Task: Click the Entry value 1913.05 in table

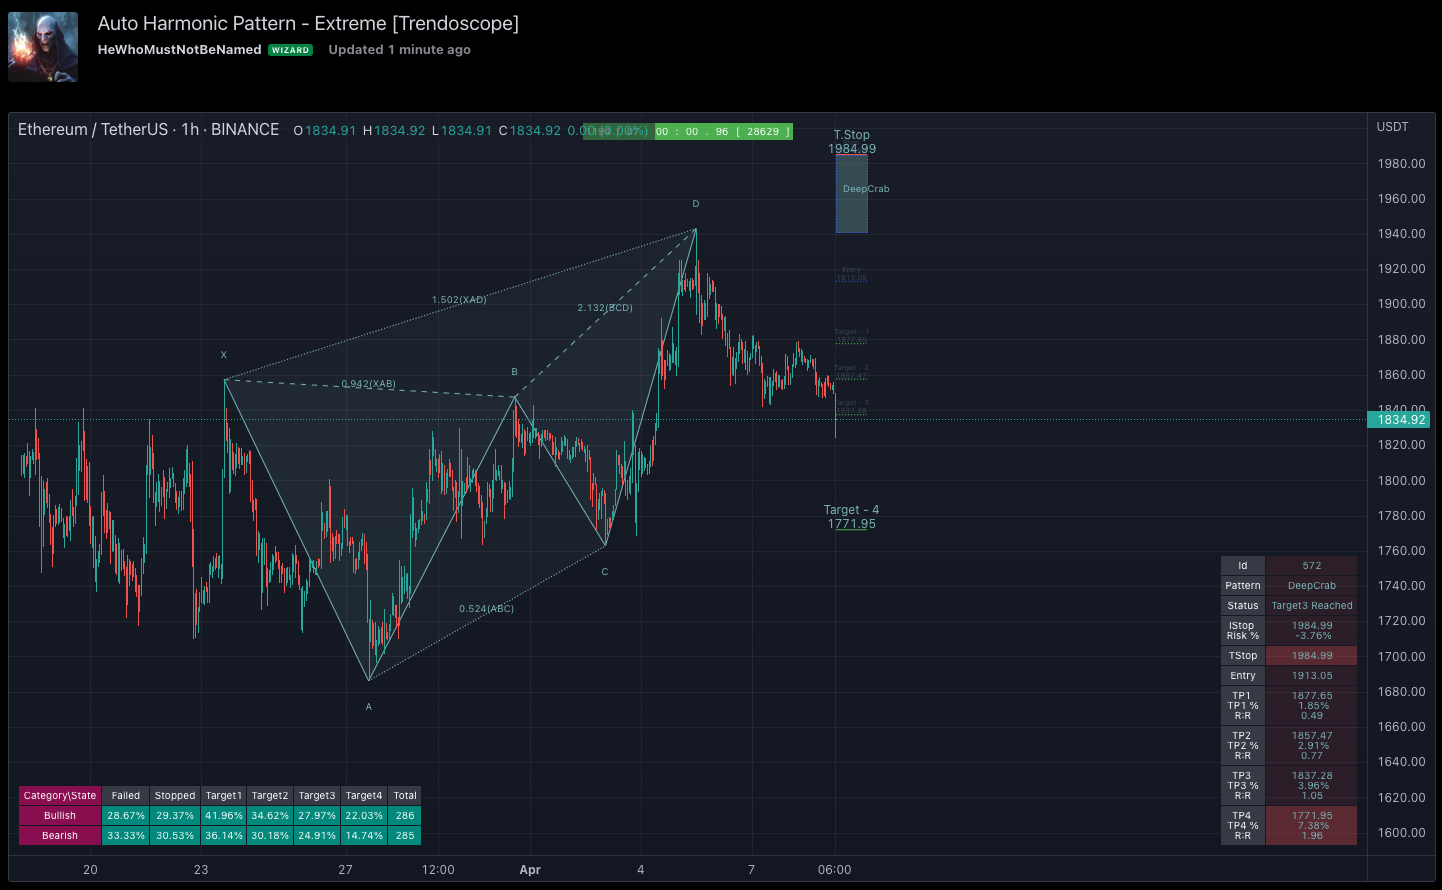Action: point(1312,676)
